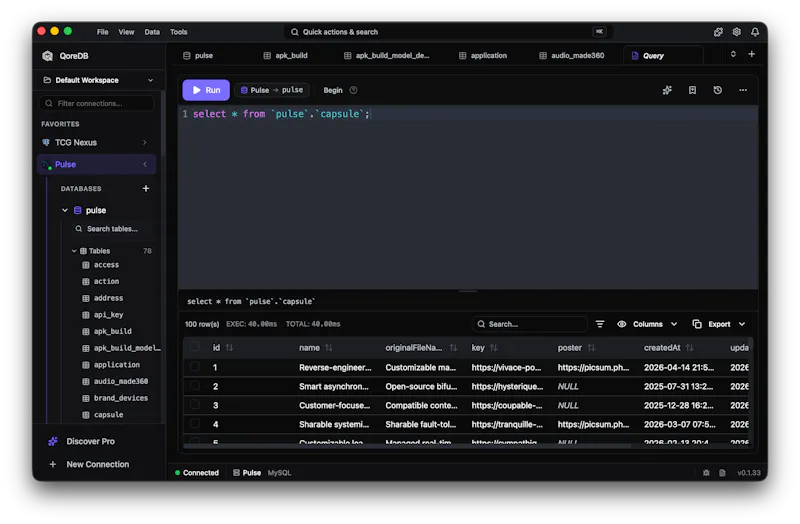
Task: Open the Pulse → pulse connection selector
Action: pos(272,90)
